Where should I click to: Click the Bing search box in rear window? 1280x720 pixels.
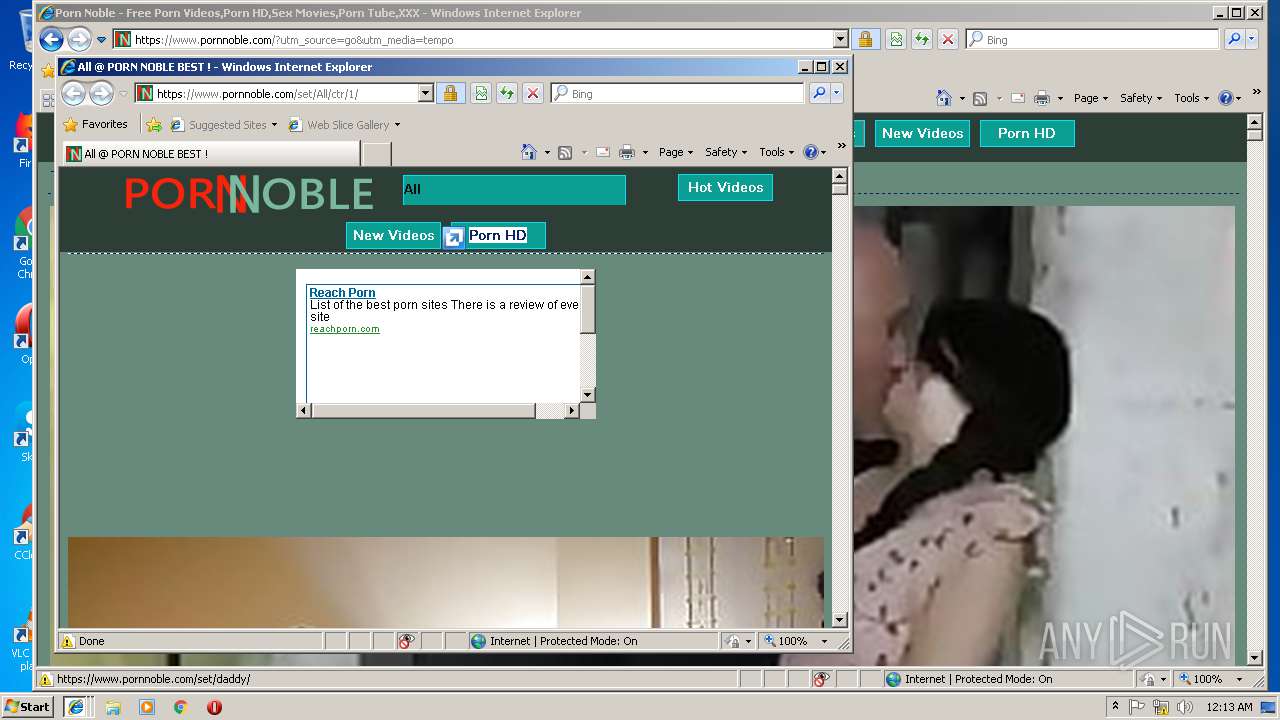tap(1092, 39)
